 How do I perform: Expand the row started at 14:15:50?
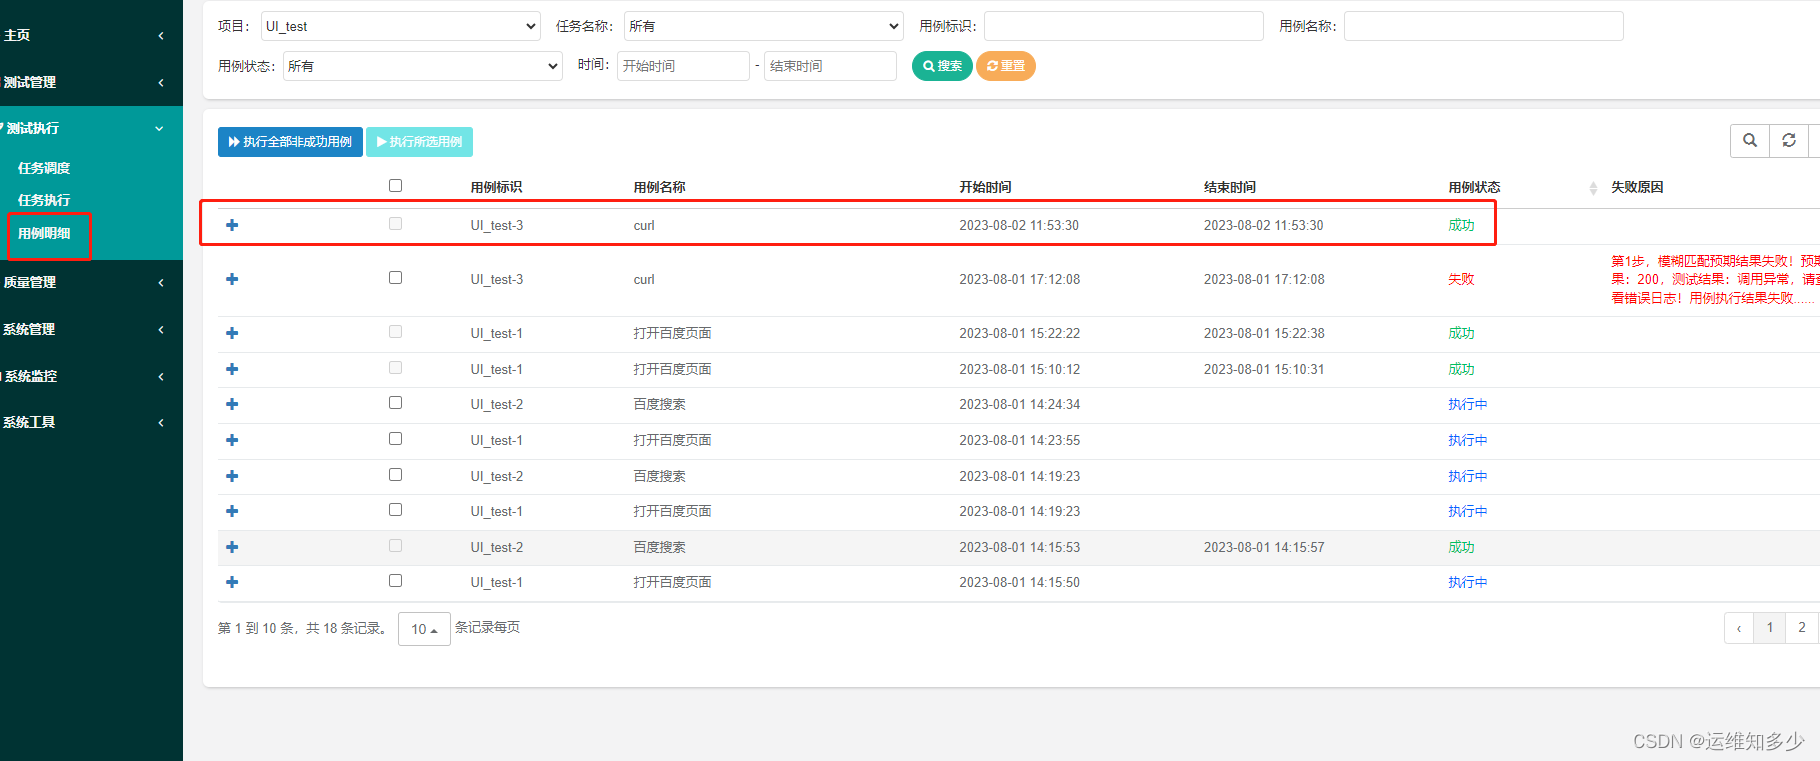232,582
